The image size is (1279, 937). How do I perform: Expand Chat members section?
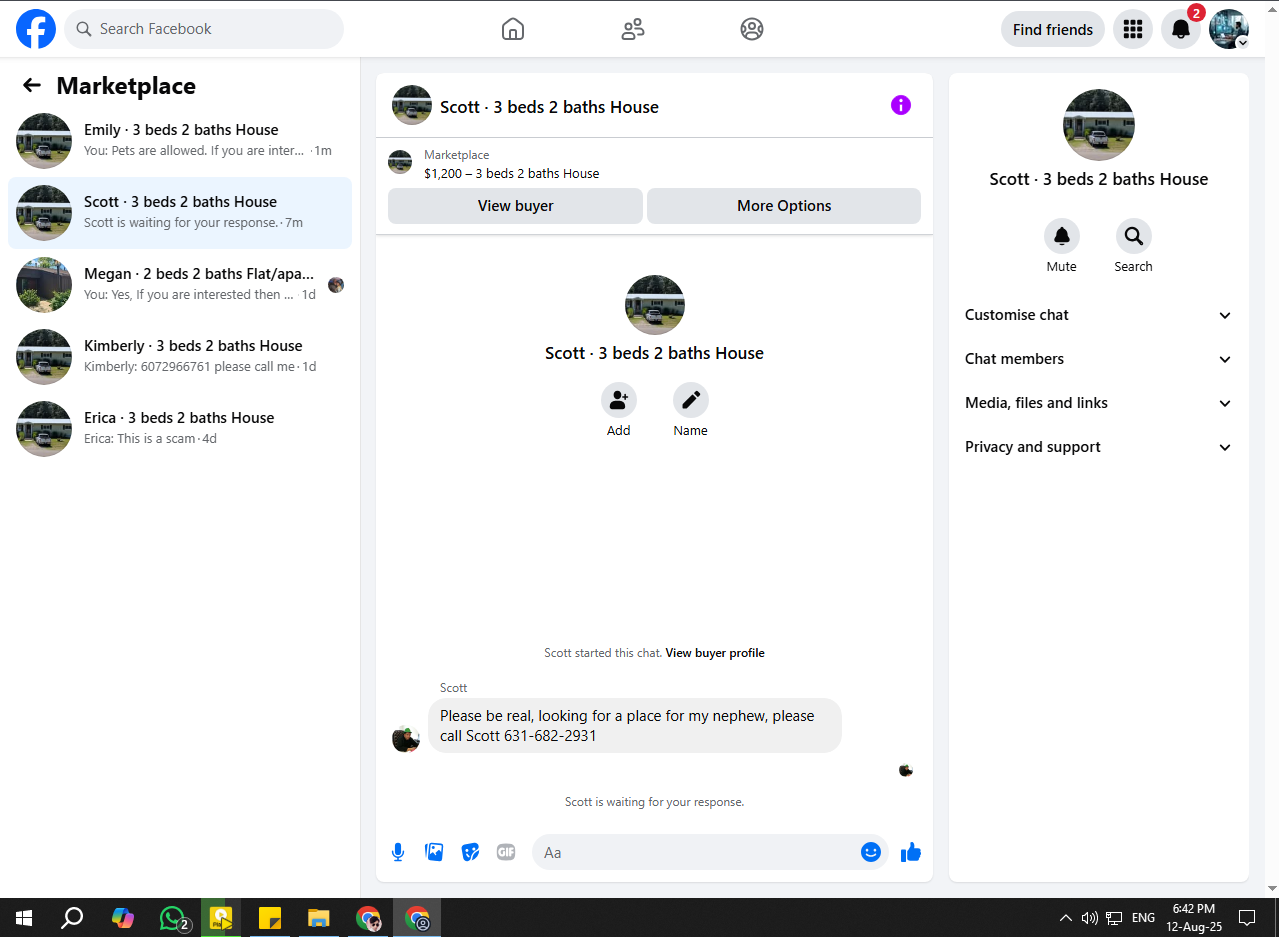pos(1098,359)
